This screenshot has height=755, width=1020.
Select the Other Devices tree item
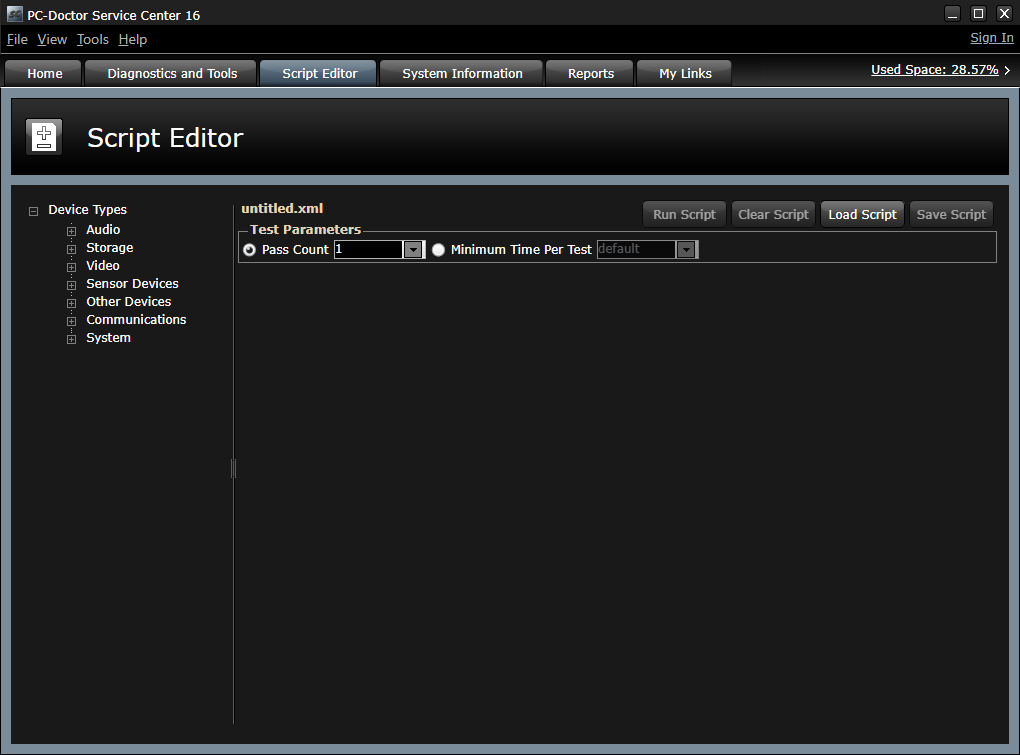point(129,302)
